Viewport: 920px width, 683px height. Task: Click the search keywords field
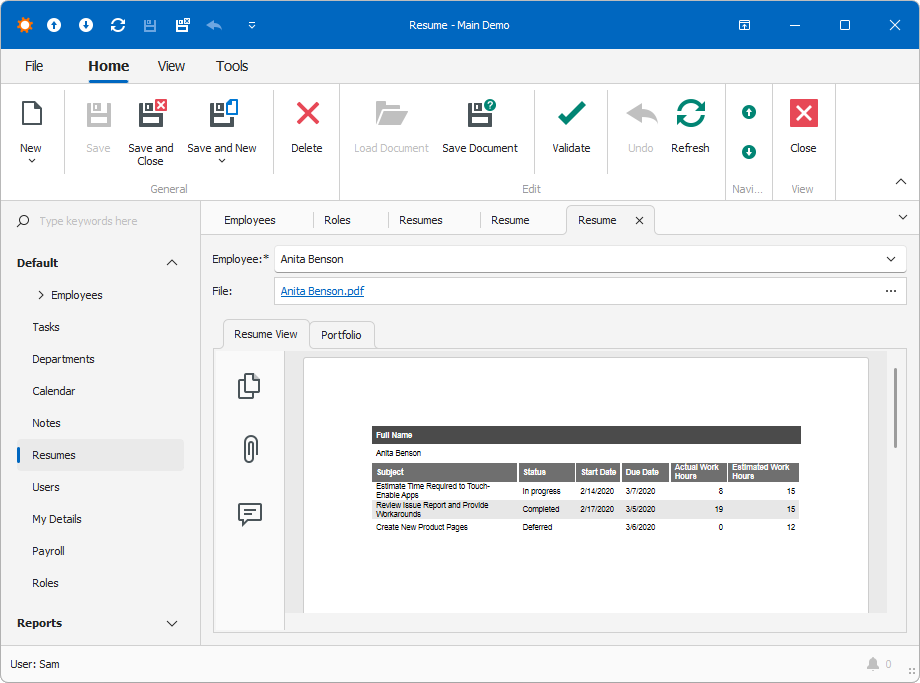(x=110, y=221)
